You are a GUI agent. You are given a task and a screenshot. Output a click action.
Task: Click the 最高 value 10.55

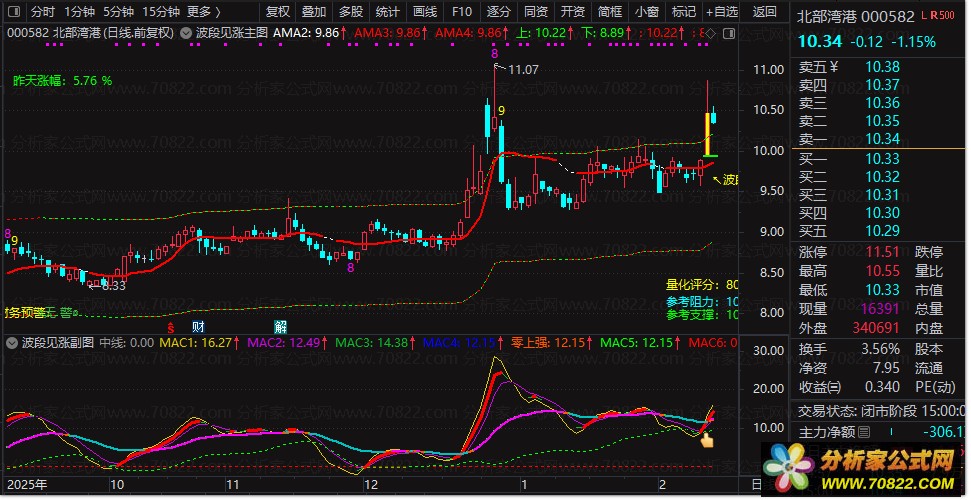pos(882,271)
